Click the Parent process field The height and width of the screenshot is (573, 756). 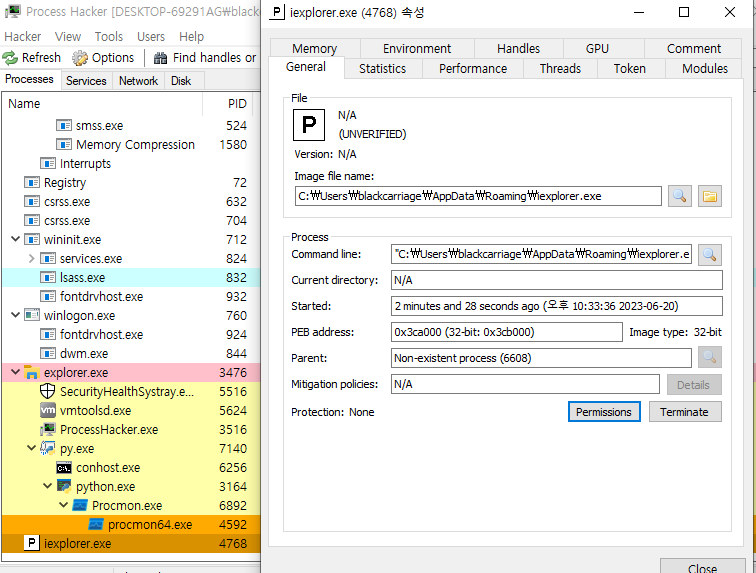point(541,358)
